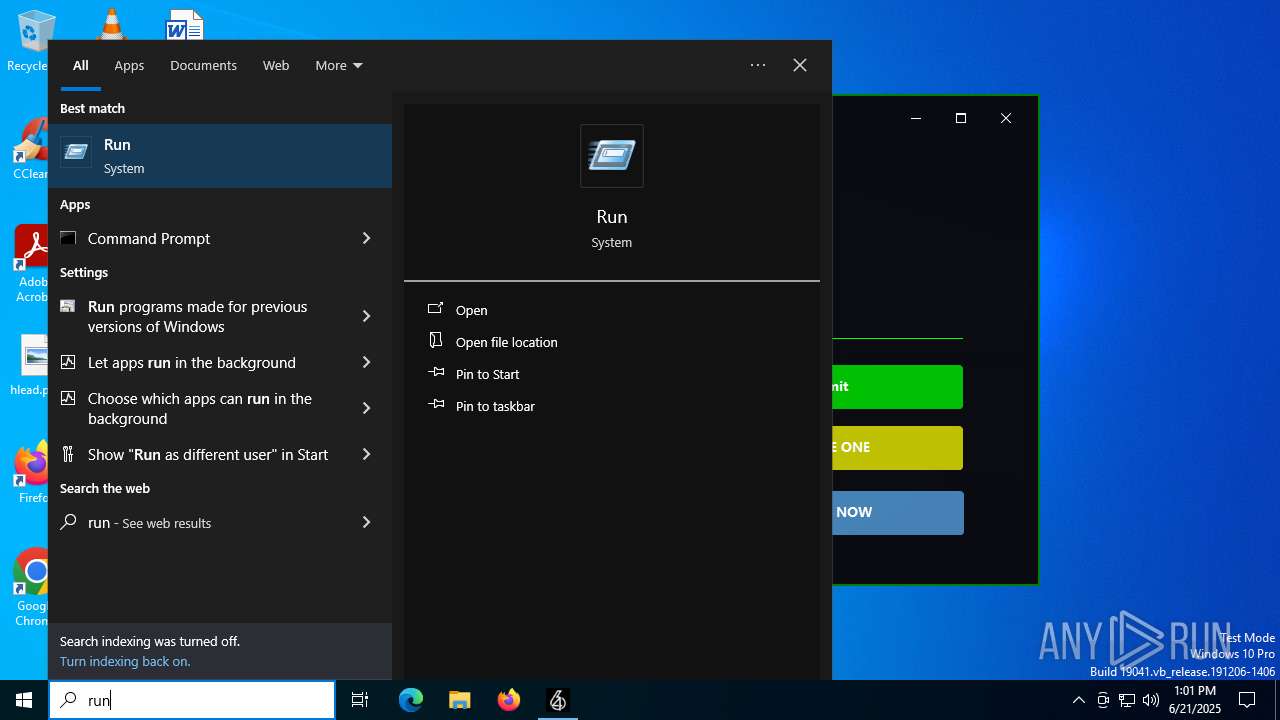Switch to the Web search tab

point(276,65)
